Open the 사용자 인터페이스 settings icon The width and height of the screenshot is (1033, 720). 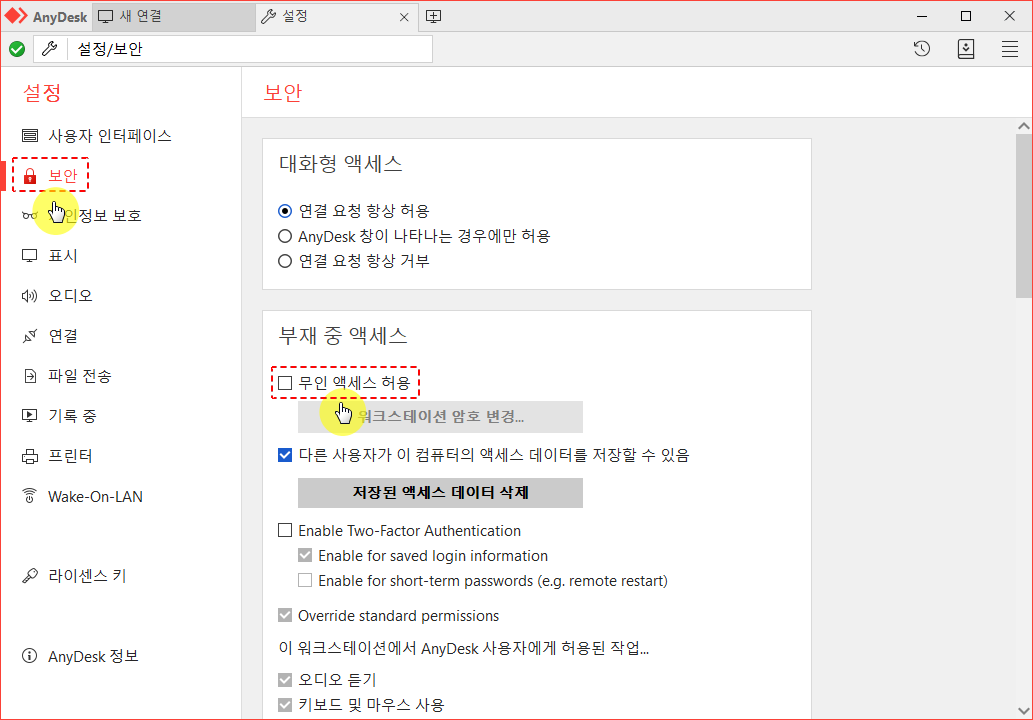point(30,136)
